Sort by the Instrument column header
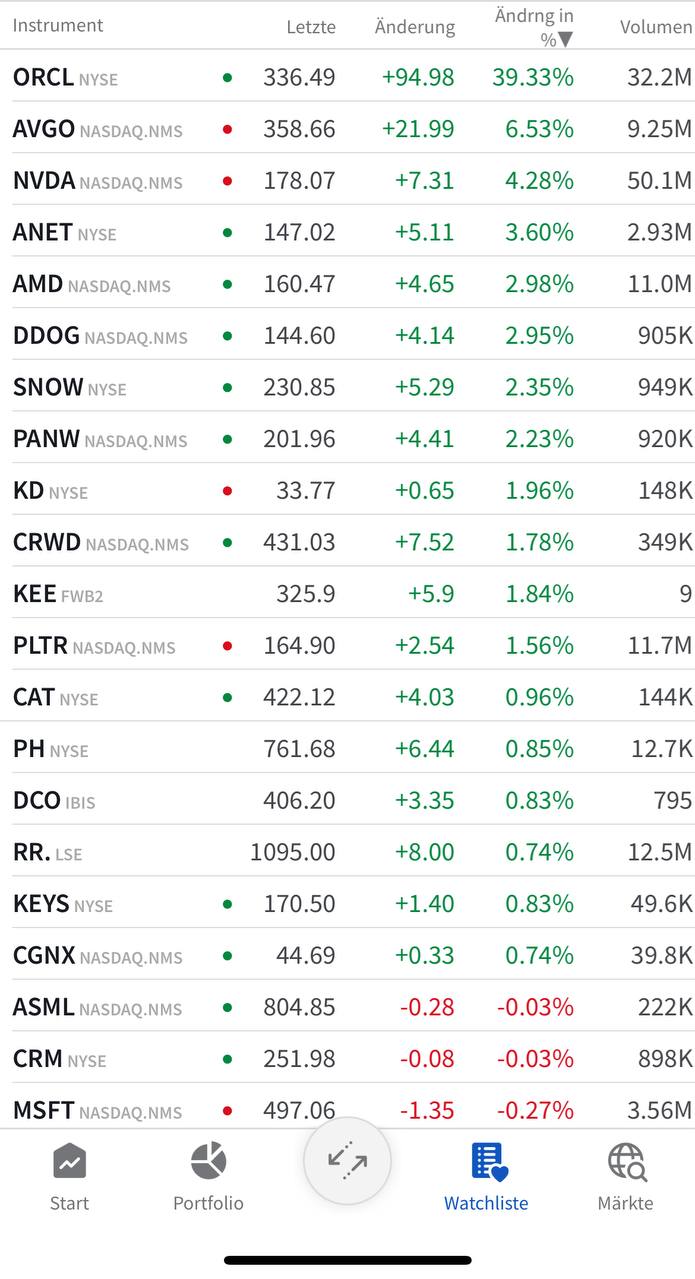 tap(58, 26)
